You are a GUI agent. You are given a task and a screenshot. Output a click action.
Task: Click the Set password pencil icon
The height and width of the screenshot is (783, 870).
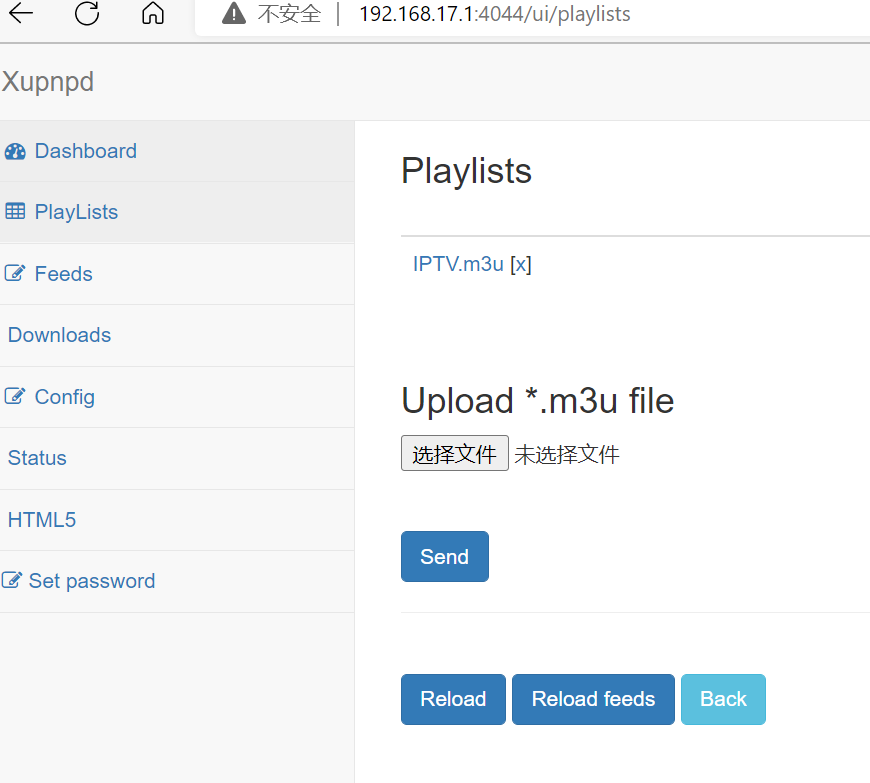tap(12, 580)
